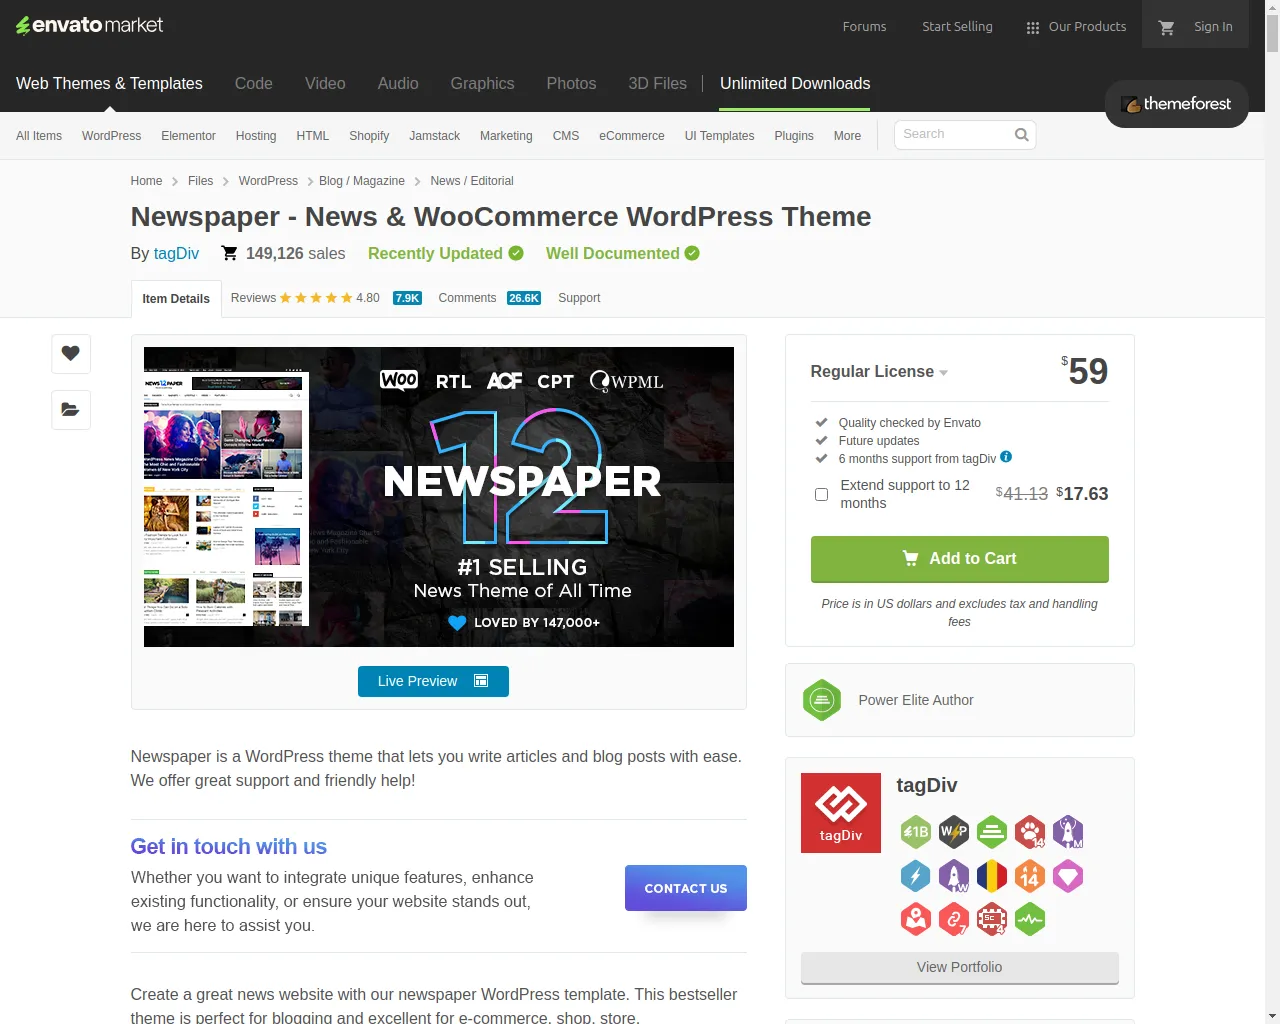Image resolution: width=1280 pixels, height=1024 pixels.
Task: Click the Our Products grid icon
Action: point(1033,28)
